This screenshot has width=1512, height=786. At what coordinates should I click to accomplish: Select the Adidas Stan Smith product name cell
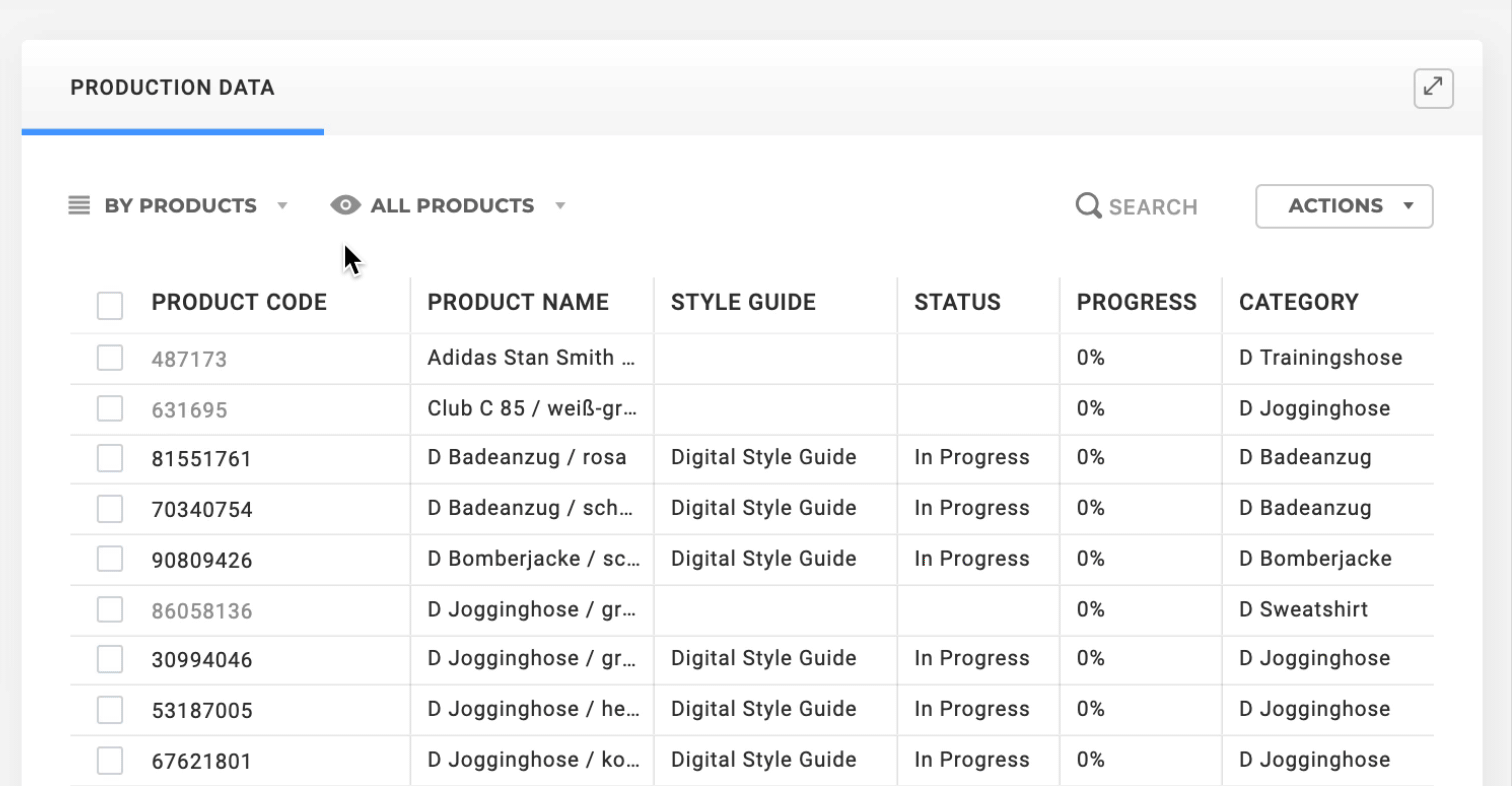tap(531, 358)
